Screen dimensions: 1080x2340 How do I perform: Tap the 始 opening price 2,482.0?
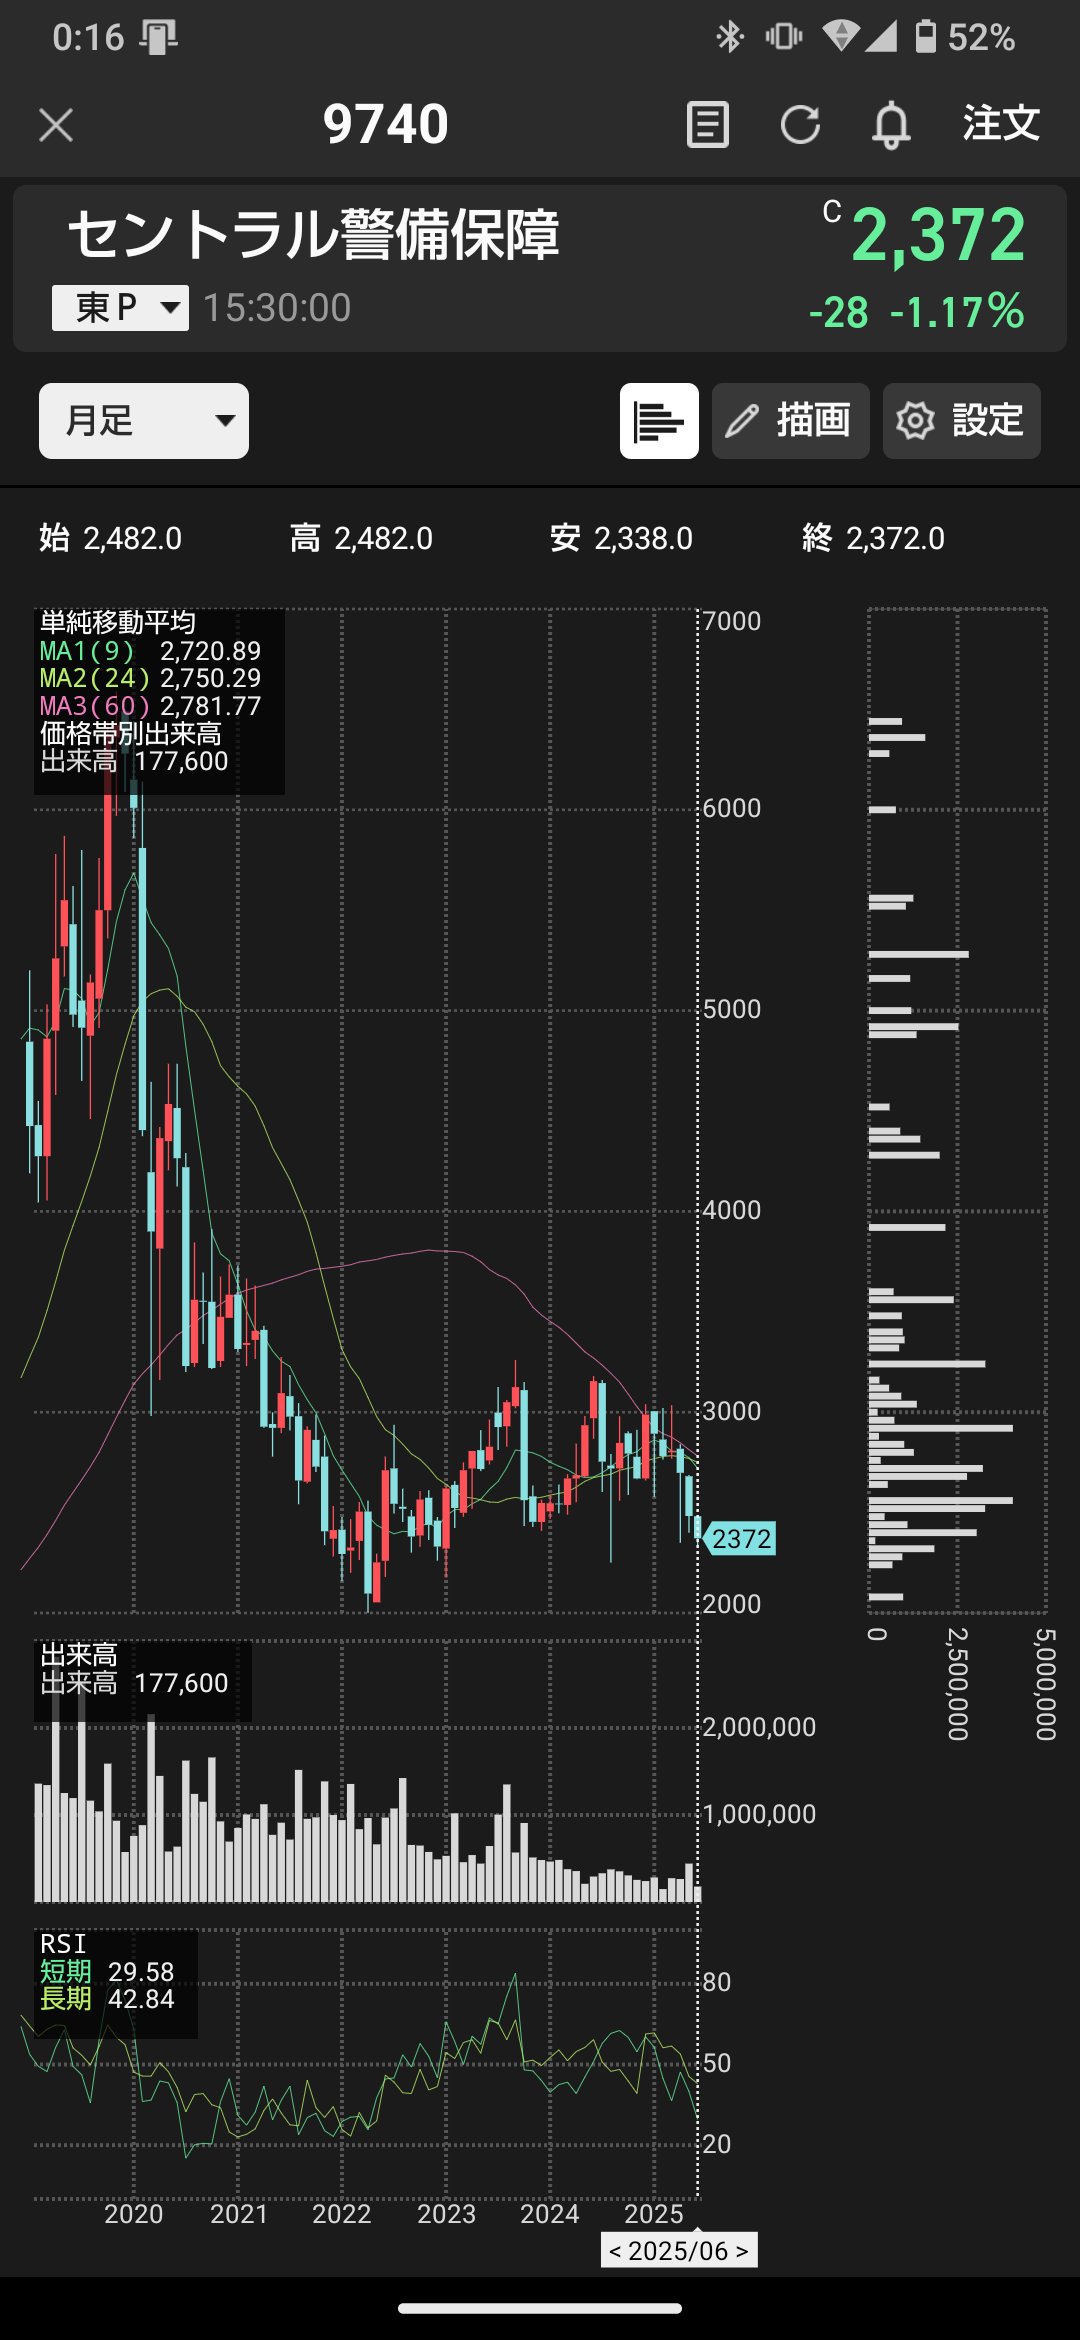111,538
